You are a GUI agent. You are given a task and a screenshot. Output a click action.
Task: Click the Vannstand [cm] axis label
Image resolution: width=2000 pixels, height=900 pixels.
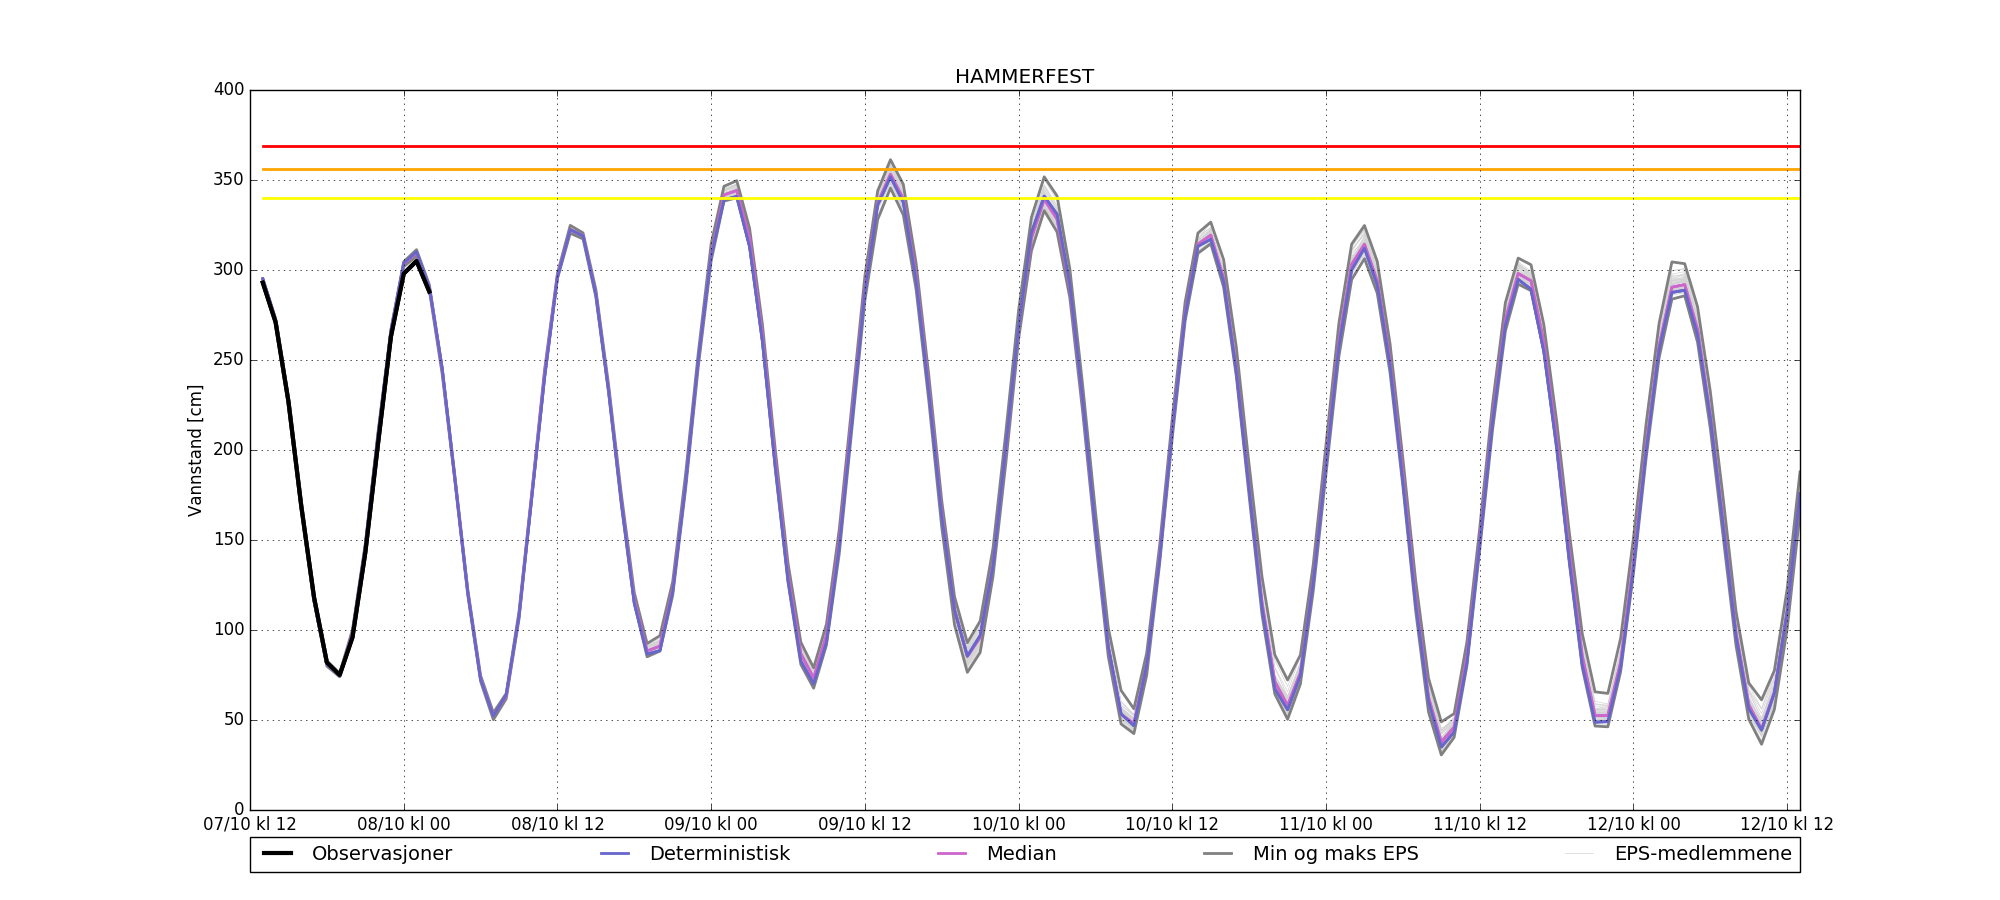(x=195, y=450)
